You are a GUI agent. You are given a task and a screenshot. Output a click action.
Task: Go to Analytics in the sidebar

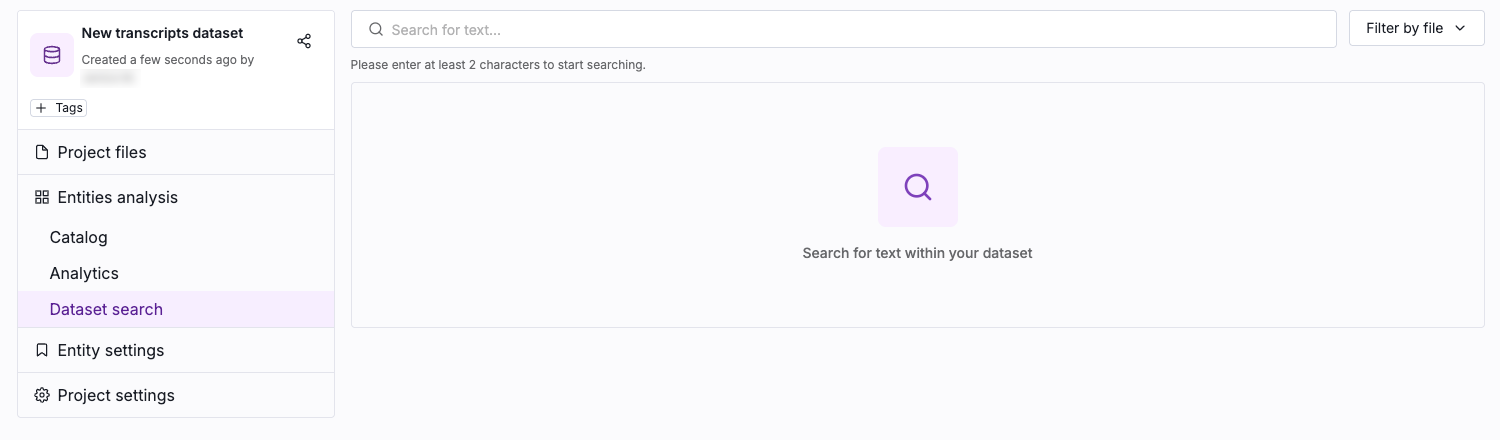[x=84, y=273]
